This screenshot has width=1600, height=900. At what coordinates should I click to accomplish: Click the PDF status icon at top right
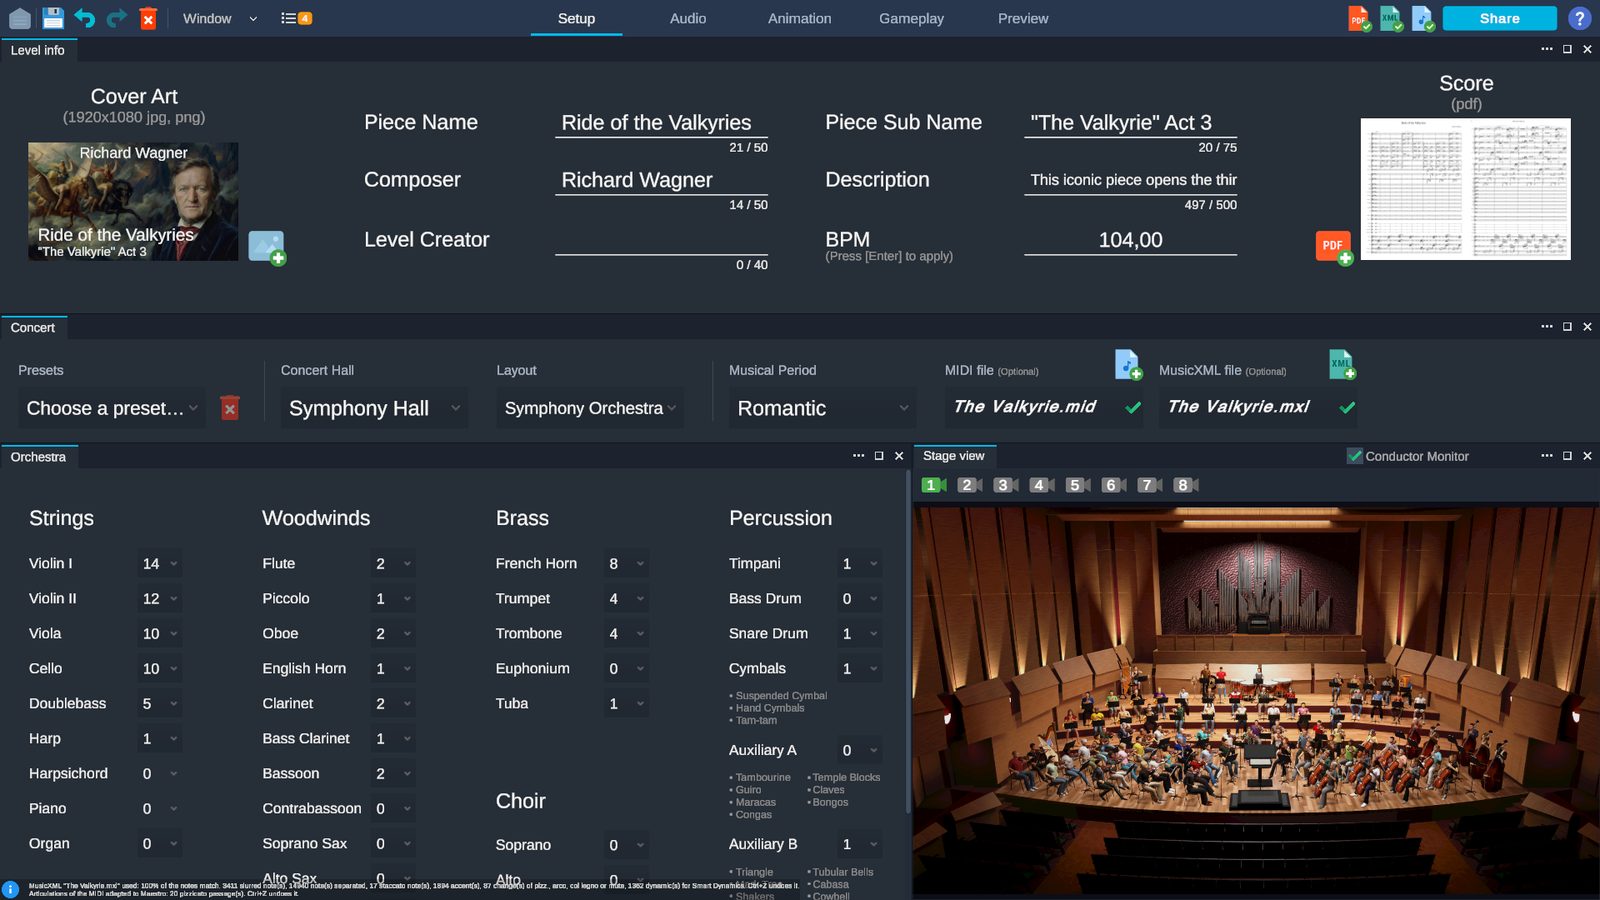click(x=1359, y=18)
